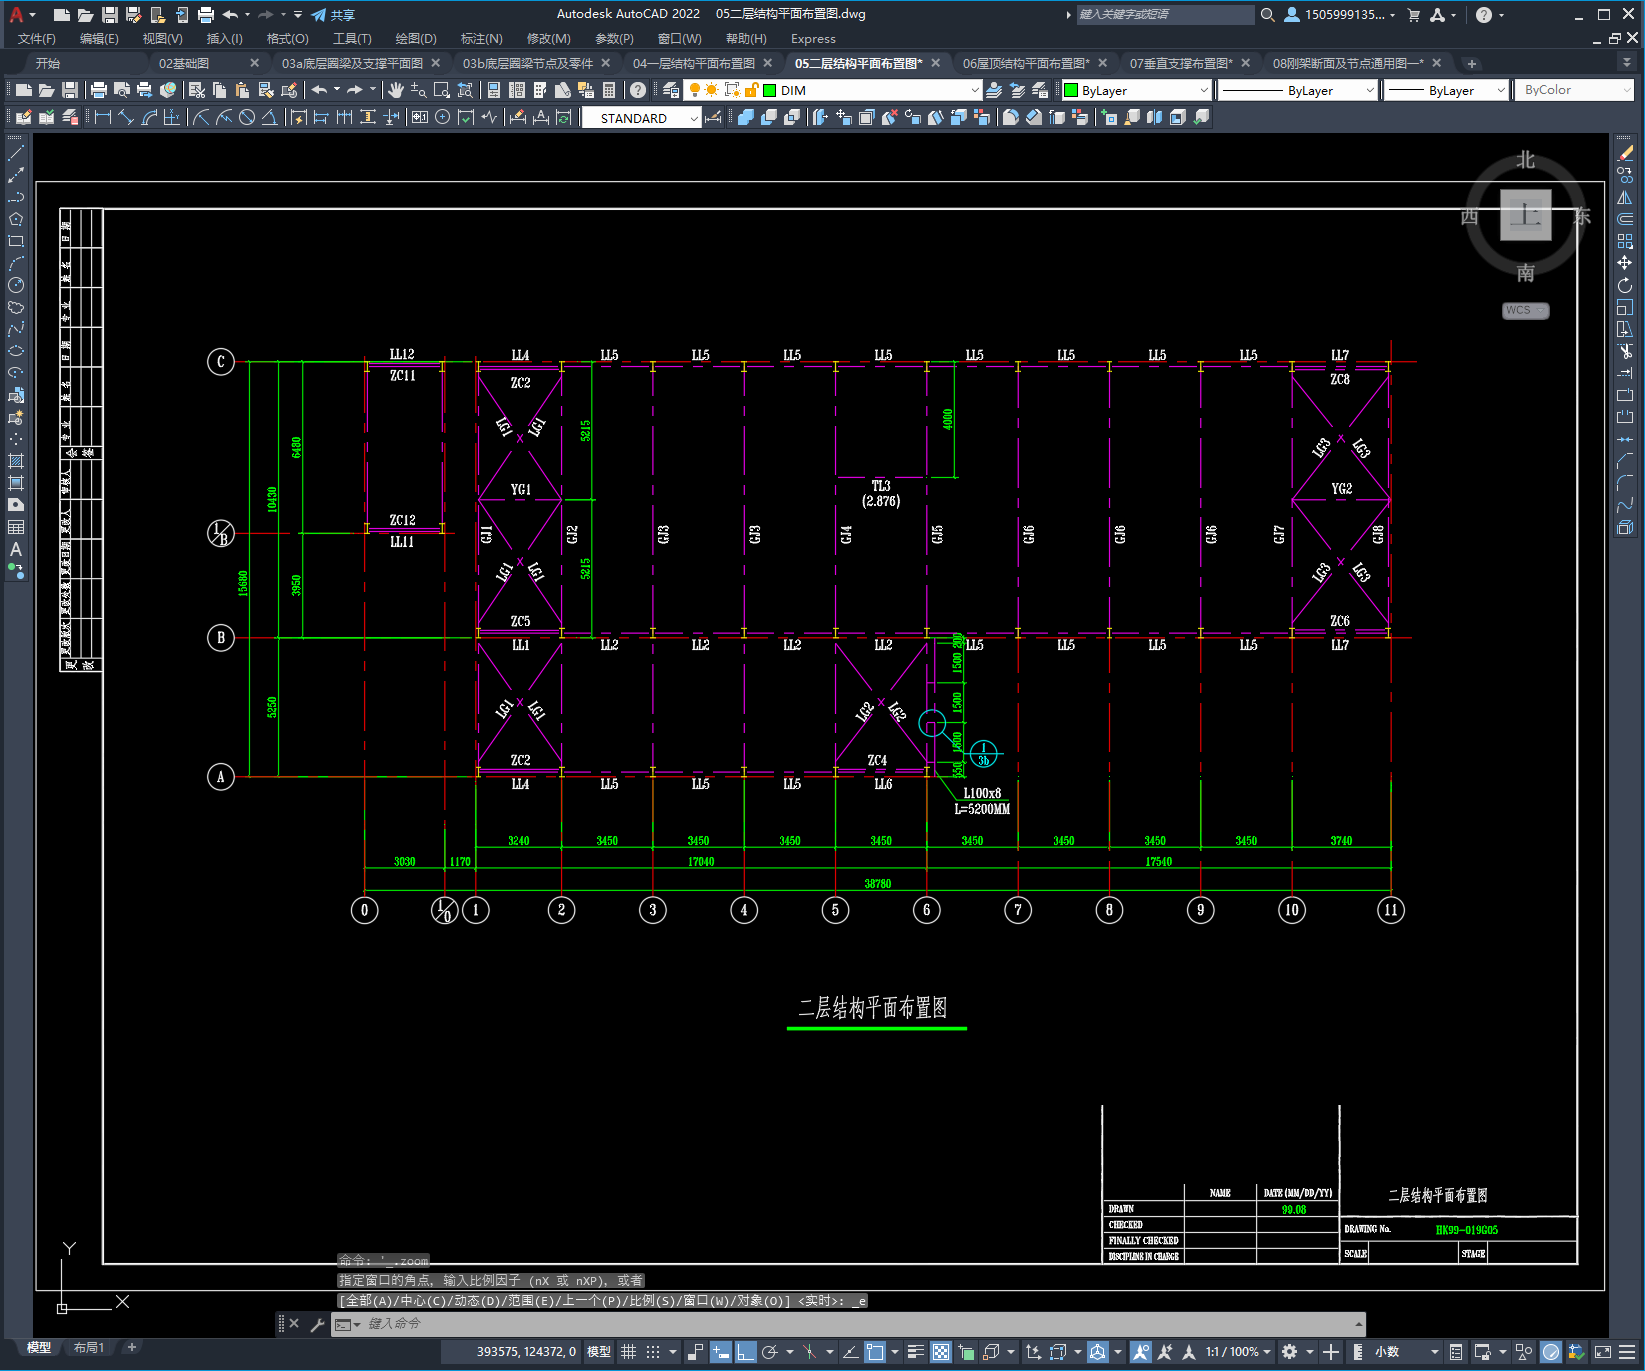Select the Center Mark tool
The width and height of the screenshot is (1645, 1371).
tap(442, 117)
